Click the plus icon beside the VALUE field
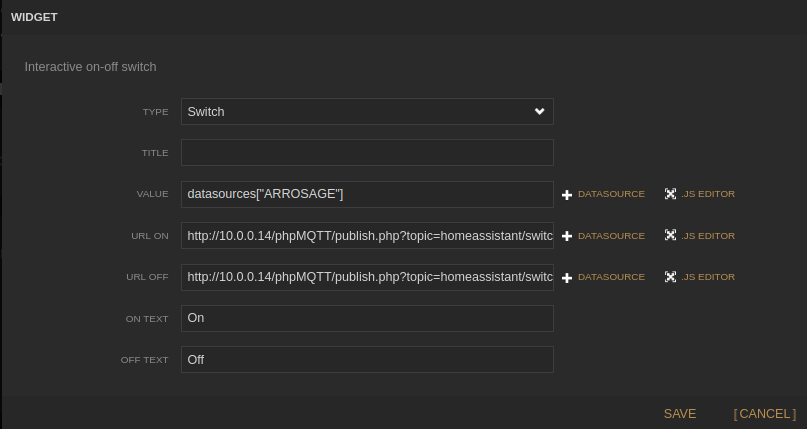The height and width of the screenshot is (429, 807). (x=567, y=195)
